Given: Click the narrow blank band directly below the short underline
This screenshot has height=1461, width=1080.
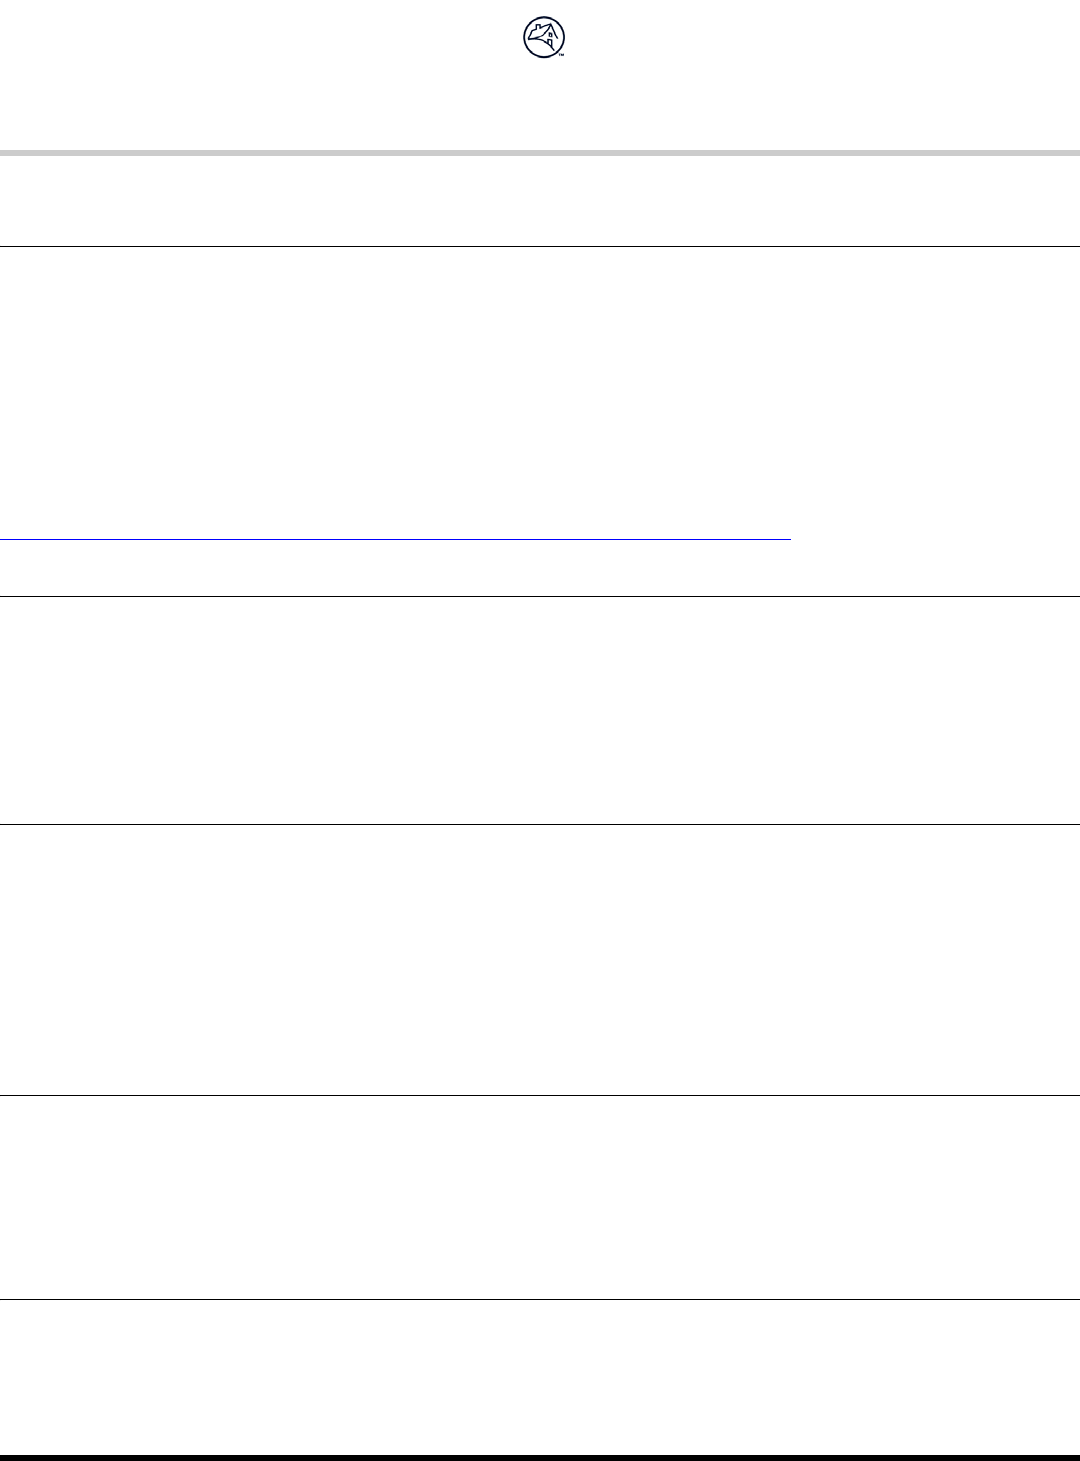Looking at the screenshot, I should tap(540, 568).
